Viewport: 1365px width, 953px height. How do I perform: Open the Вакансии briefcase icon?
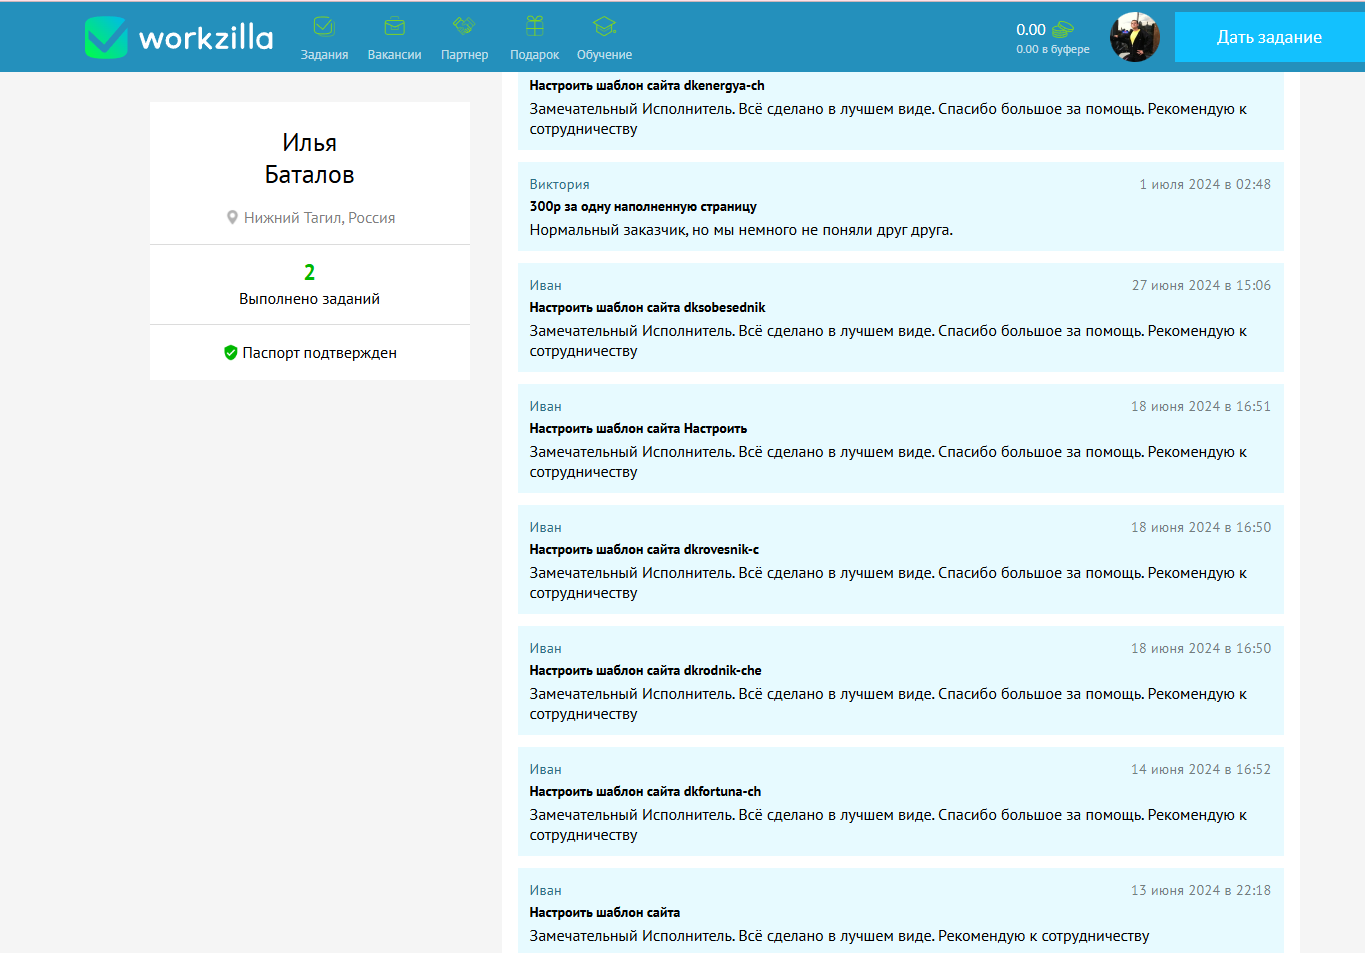click(394, 27)
